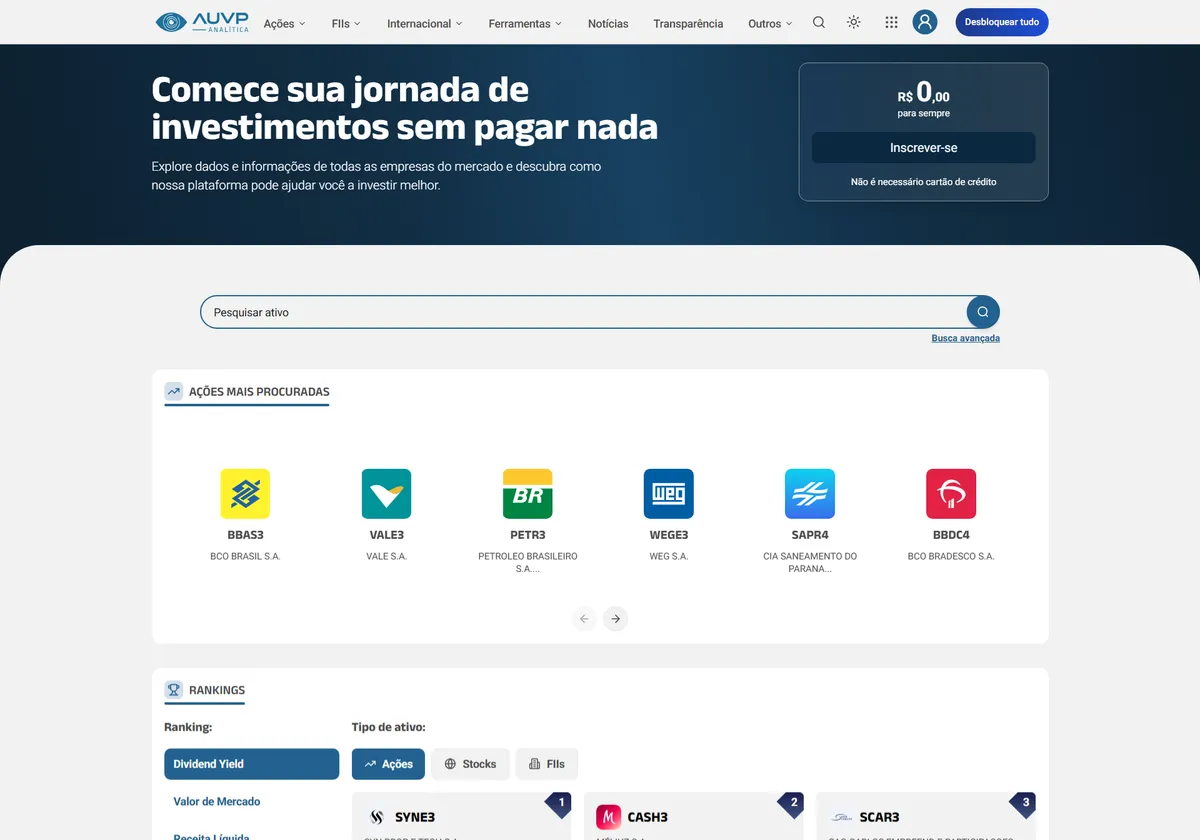
Task: Click the Desbloquear tudo button
Action: [x=1002, y=22]
